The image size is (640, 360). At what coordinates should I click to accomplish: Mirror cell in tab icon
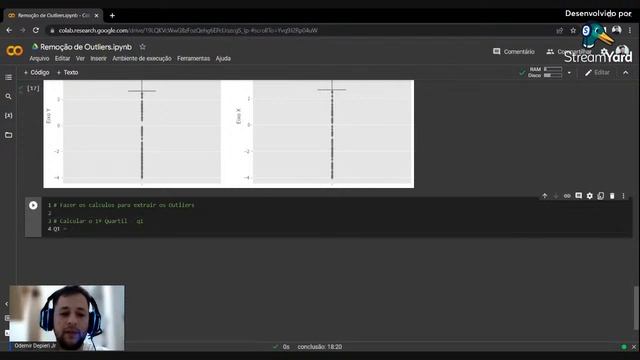pyautogui.click(x=600, y=196)
